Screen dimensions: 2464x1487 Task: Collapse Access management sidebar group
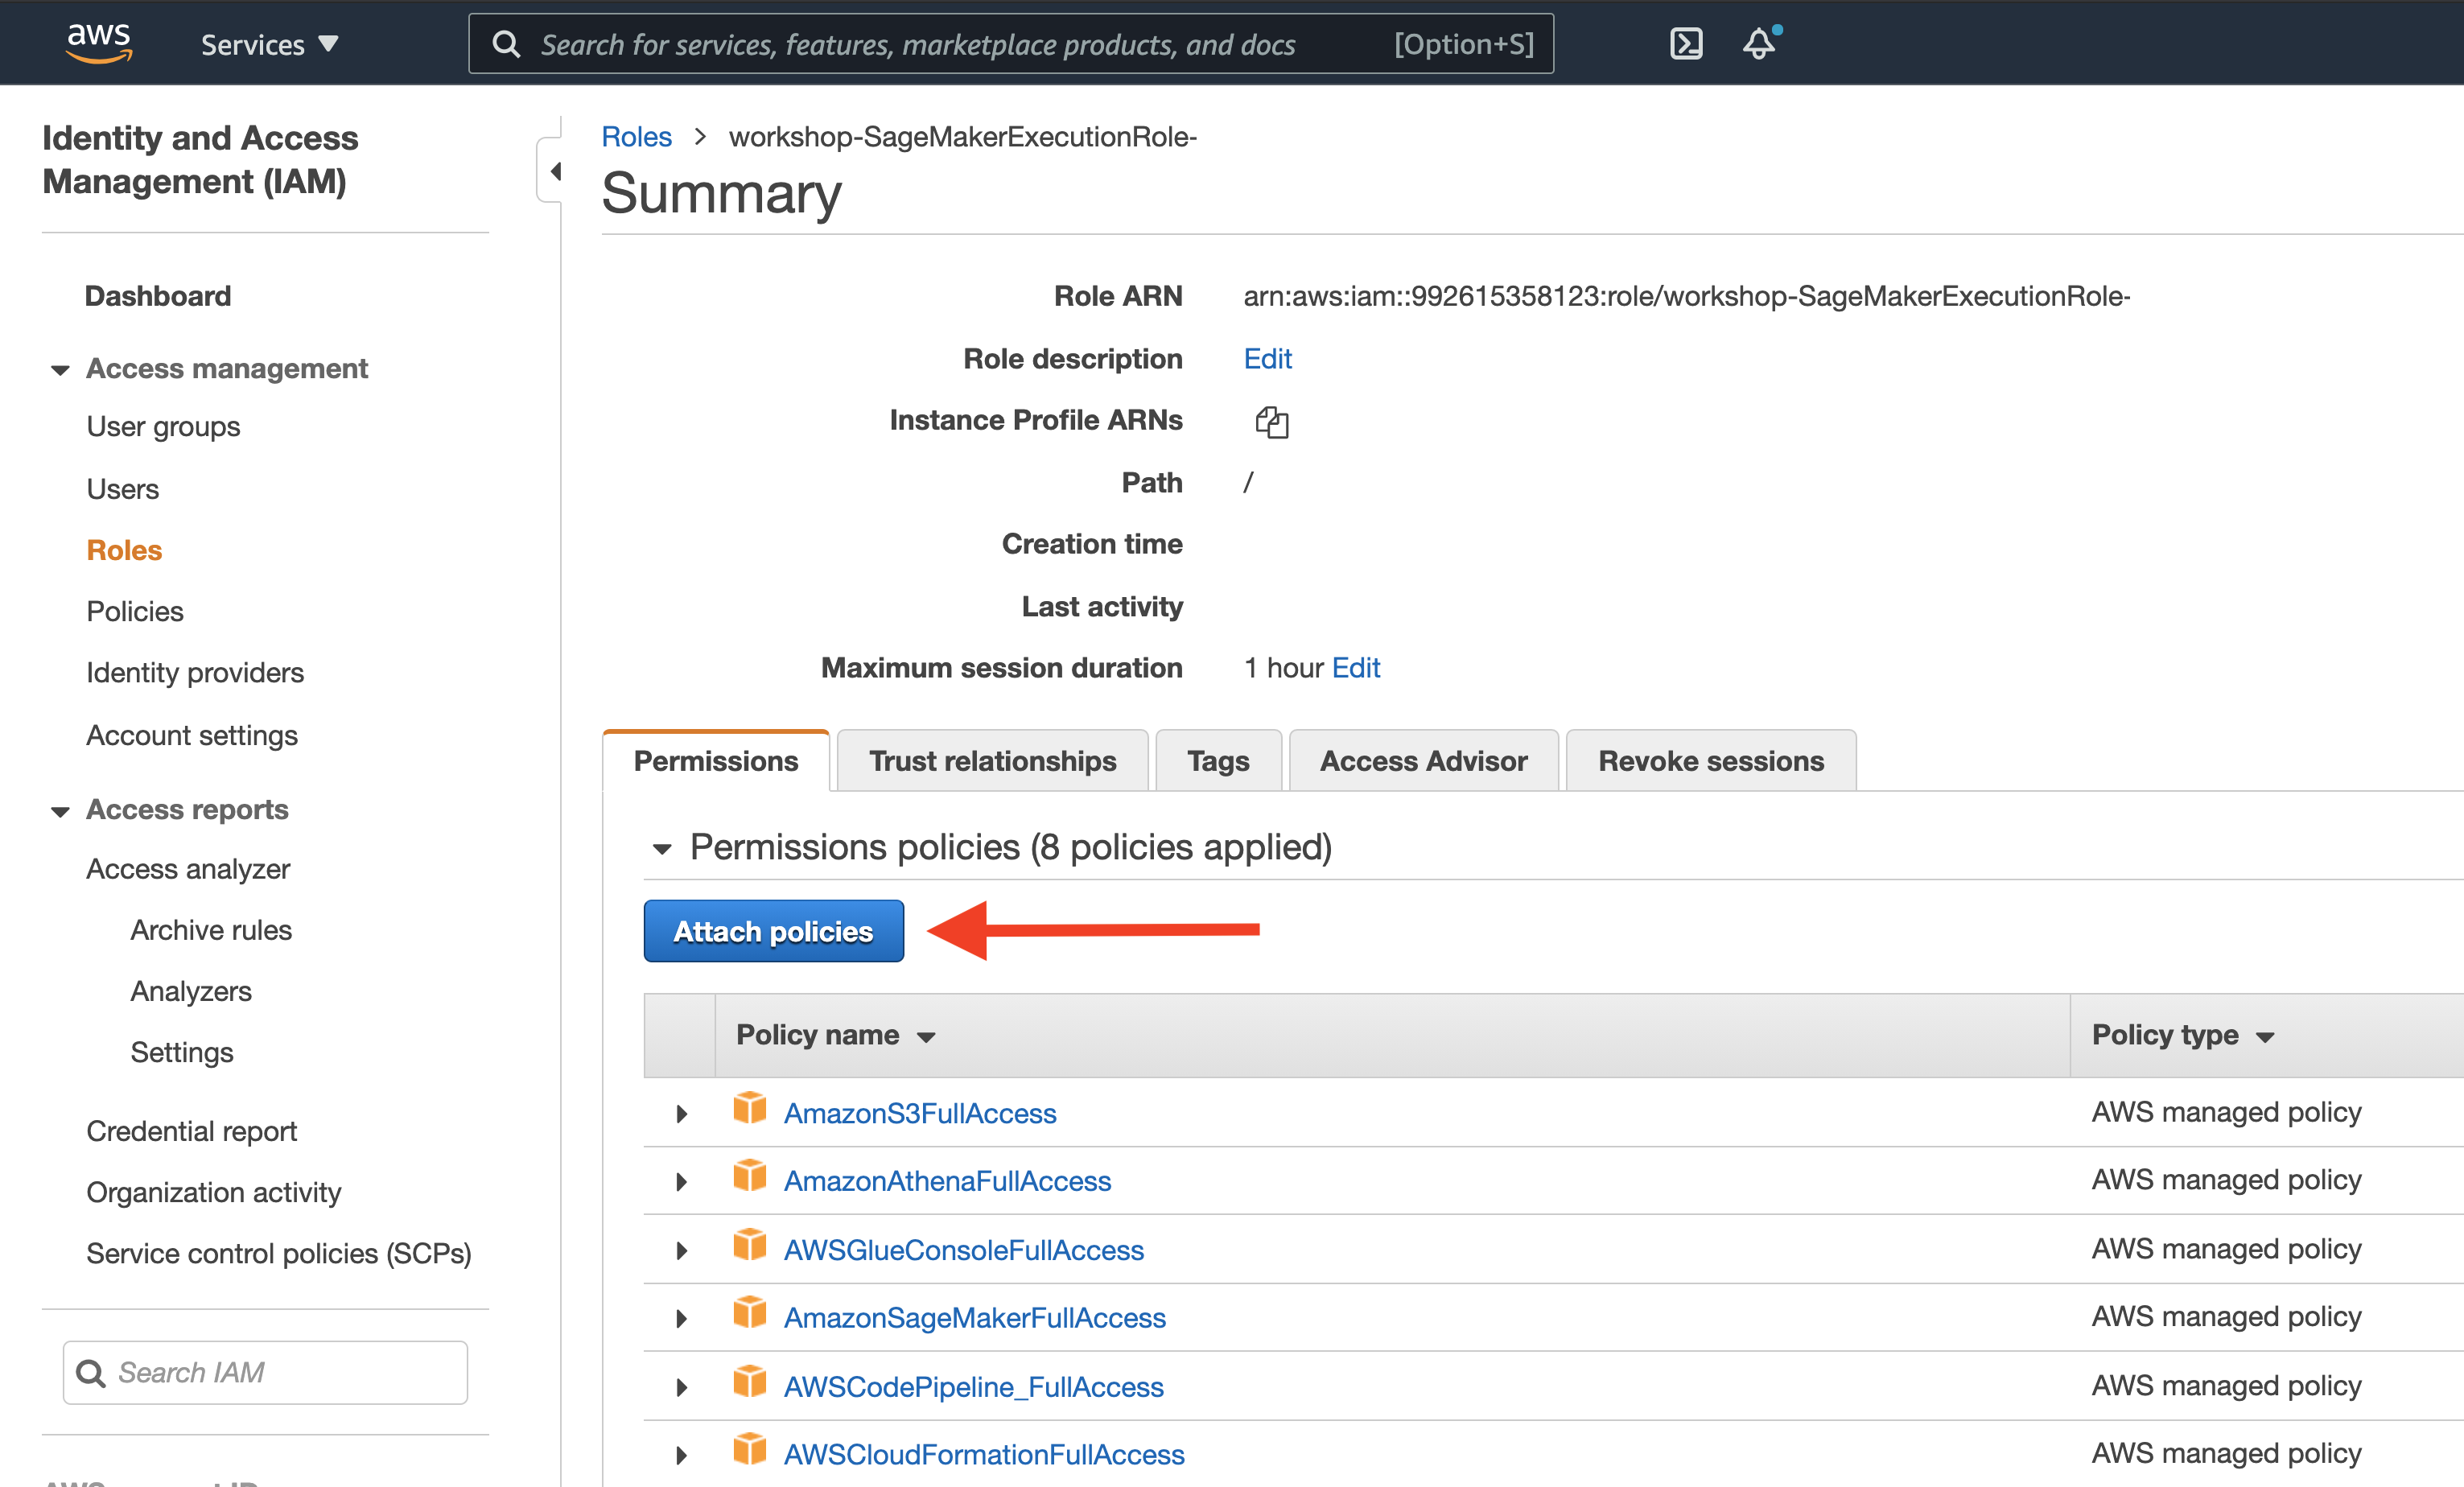60,370
